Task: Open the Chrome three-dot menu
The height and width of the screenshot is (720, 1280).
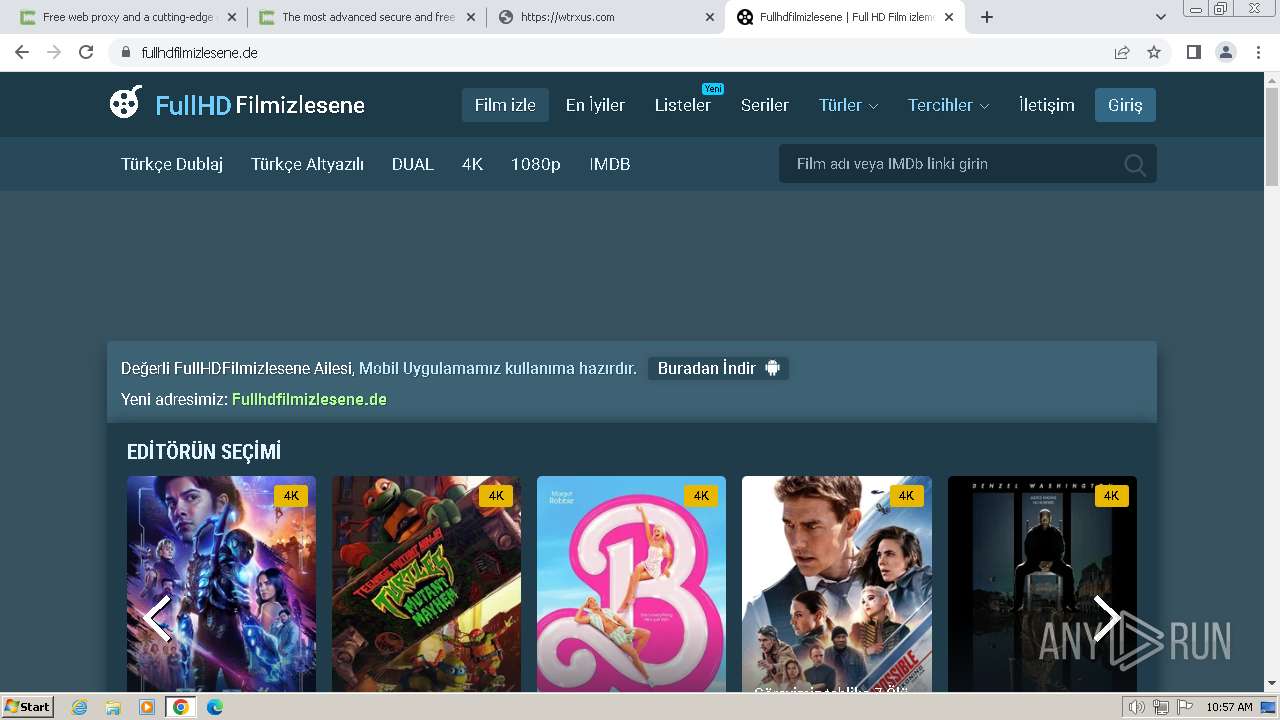Action: point(1258,52)
